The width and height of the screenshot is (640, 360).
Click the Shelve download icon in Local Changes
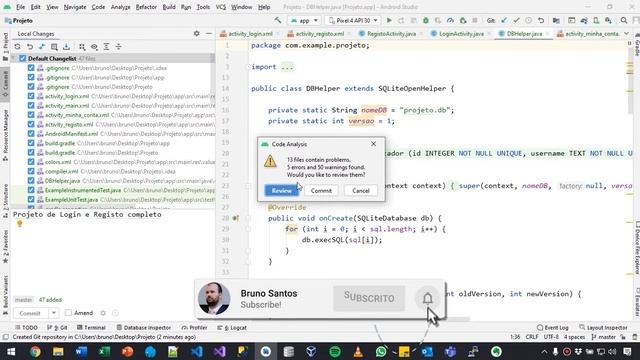point(66,47)
